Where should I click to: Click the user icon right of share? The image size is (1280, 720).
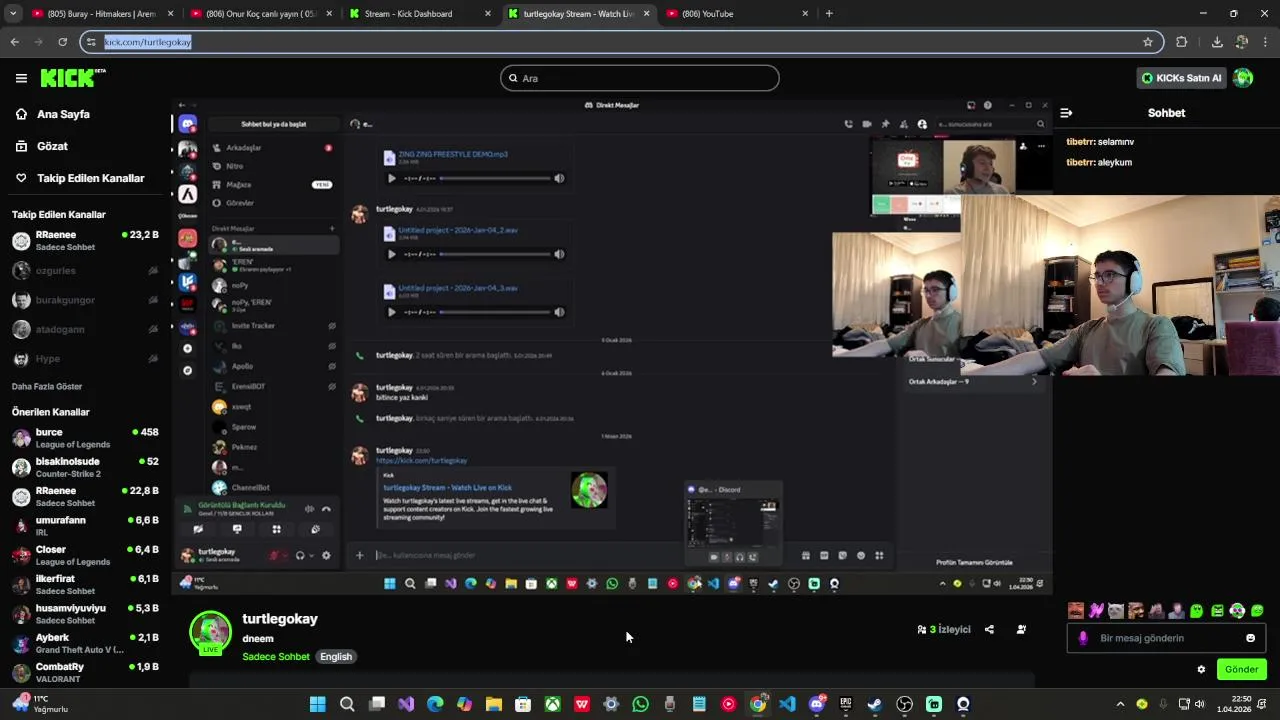(x=1021, y=629)
